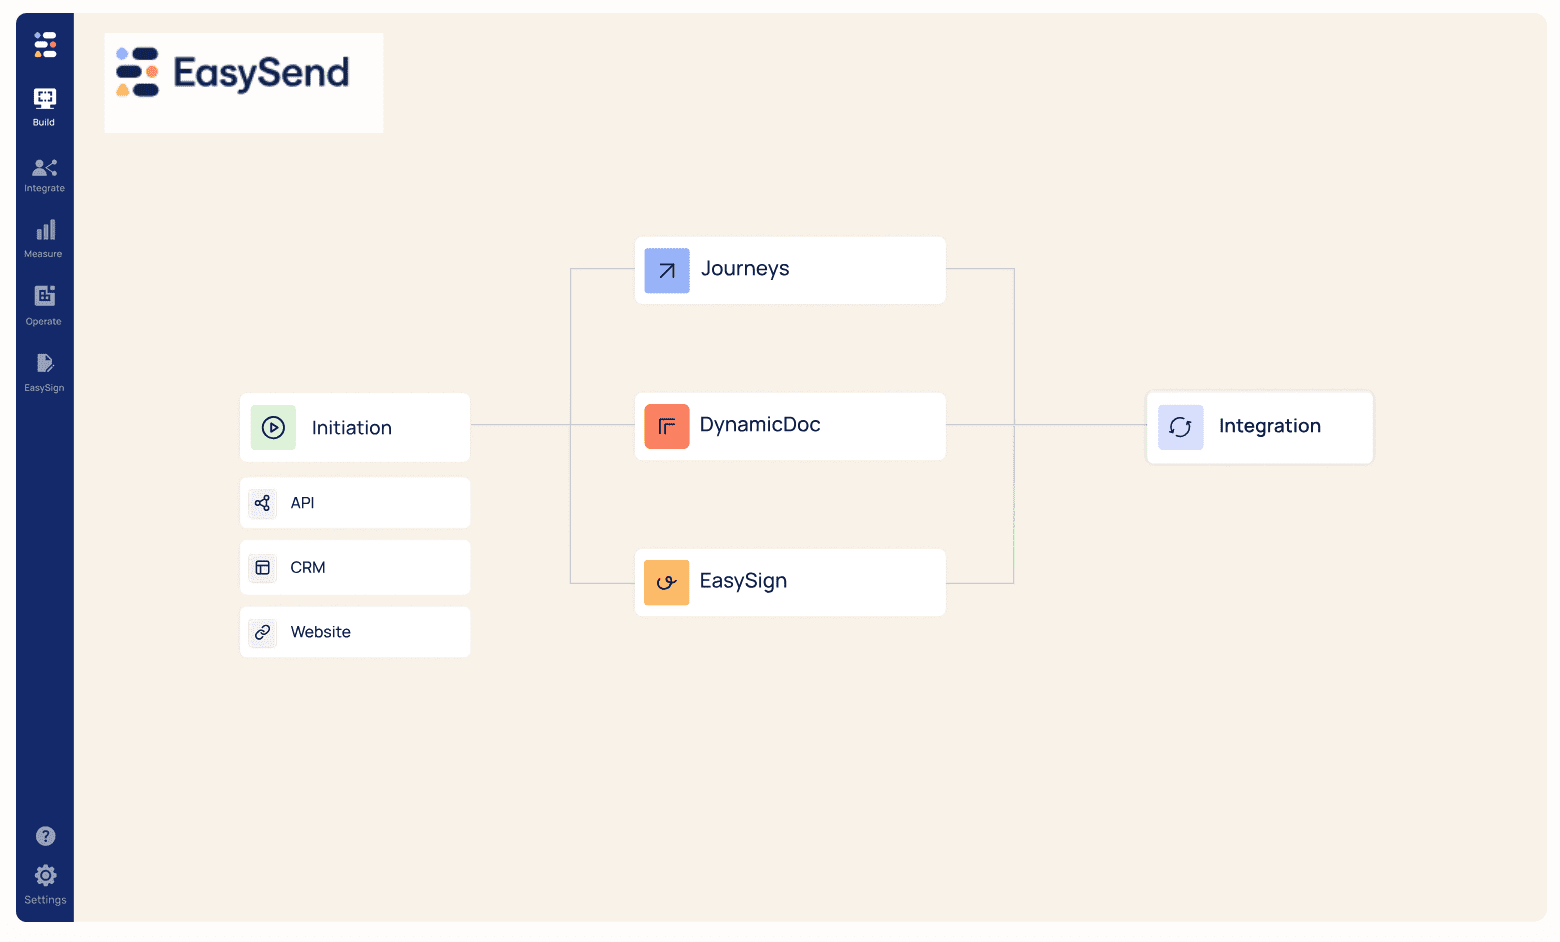Click the Initiation play icon
This screenshot has width=1560, height=942.
click(272, 427)
